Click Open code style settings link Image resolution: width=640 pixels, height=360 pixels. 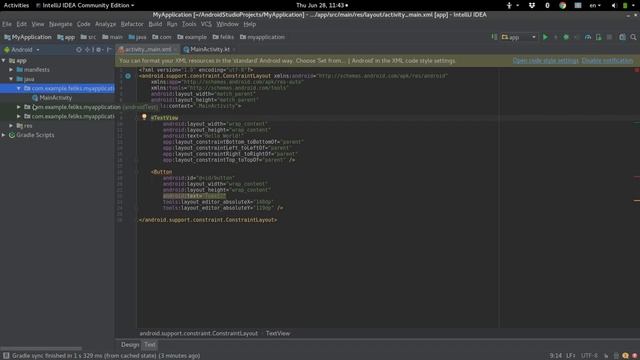545,60
